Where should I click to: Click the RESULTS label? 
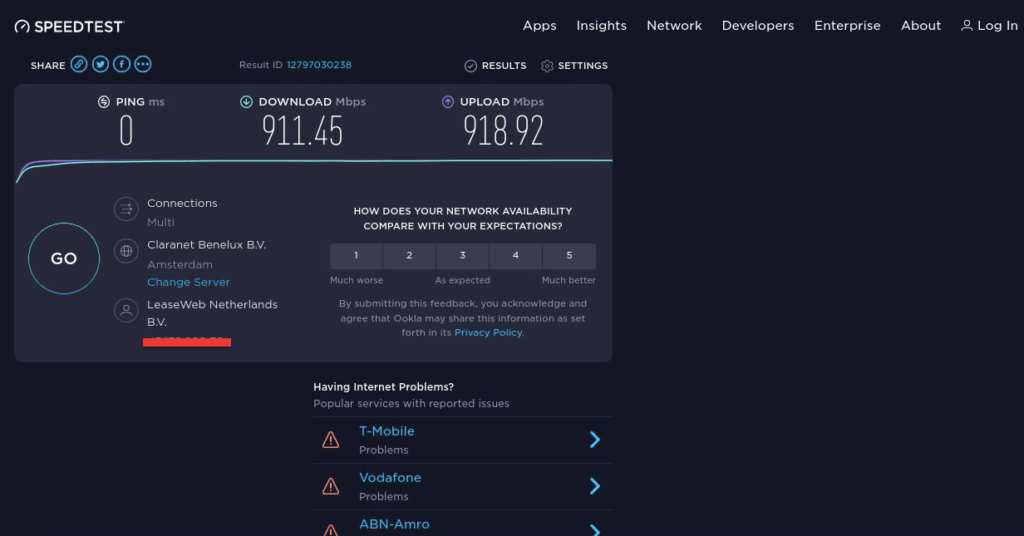point(504,66)
